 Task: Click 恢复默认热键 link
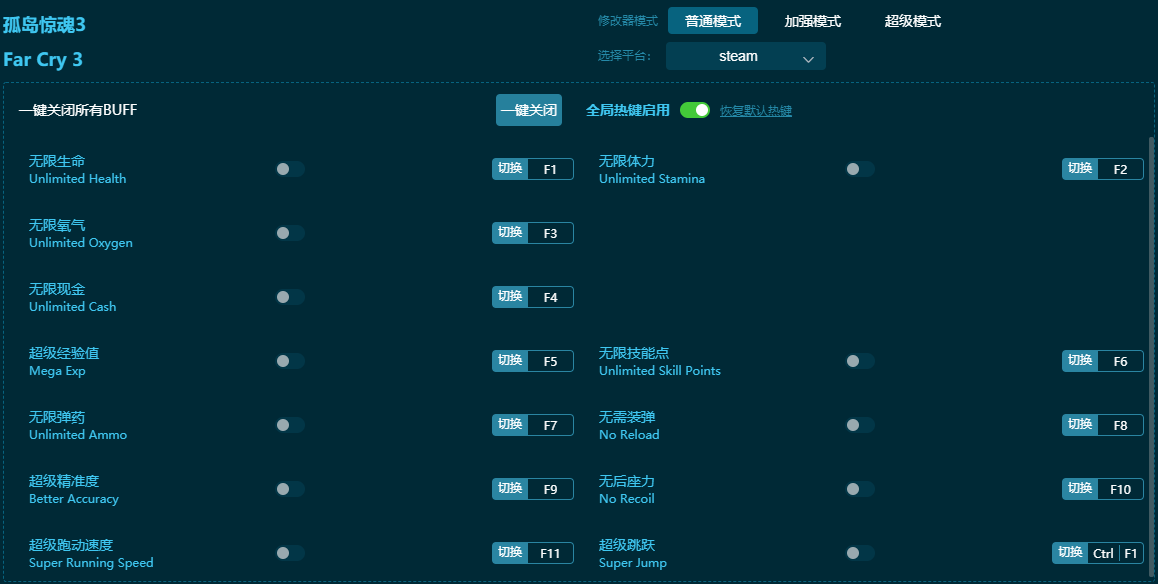pos(755,111)
